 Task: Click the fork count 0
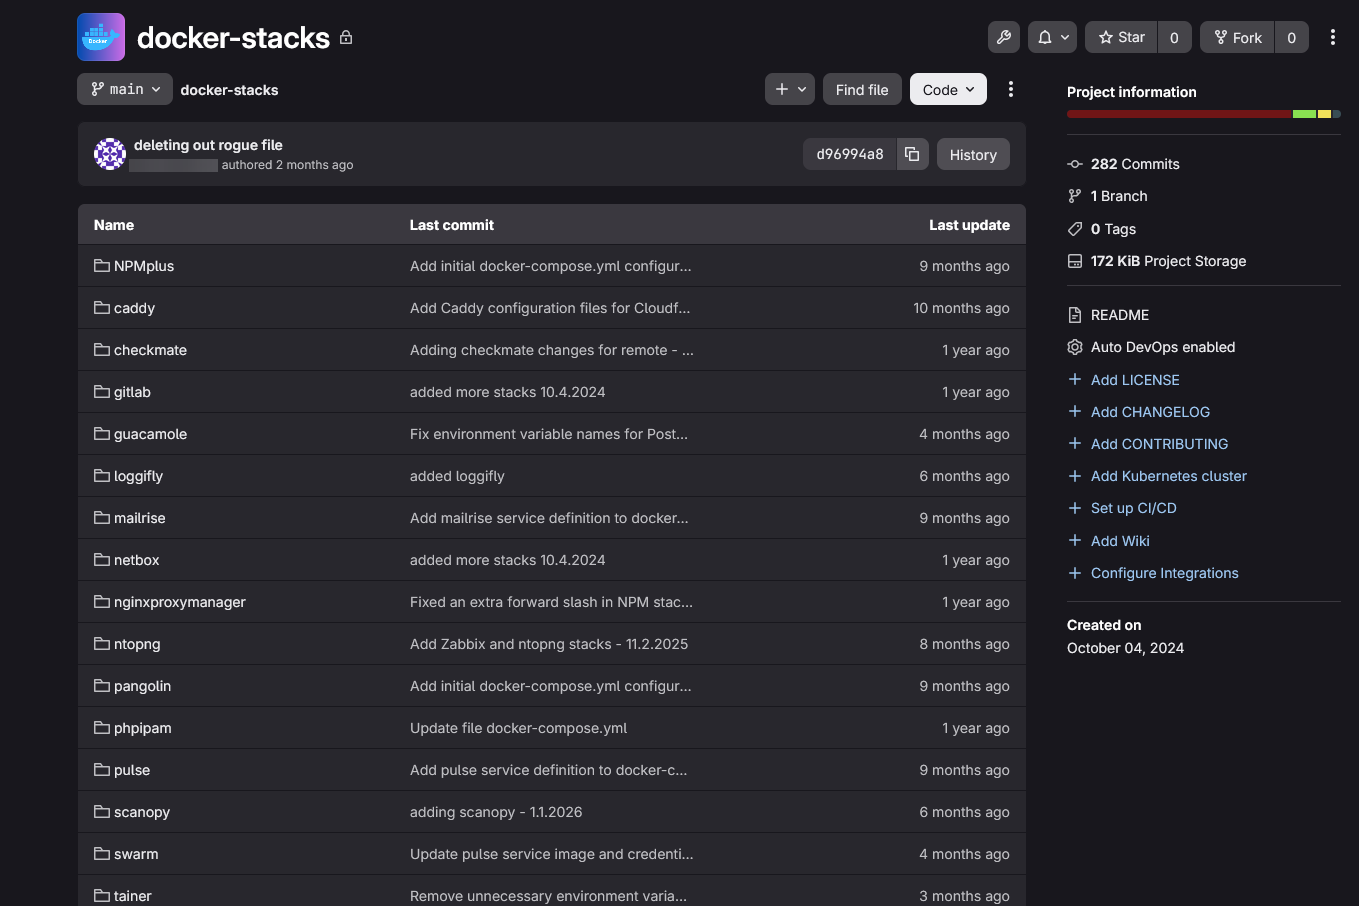click(1291, 37)
